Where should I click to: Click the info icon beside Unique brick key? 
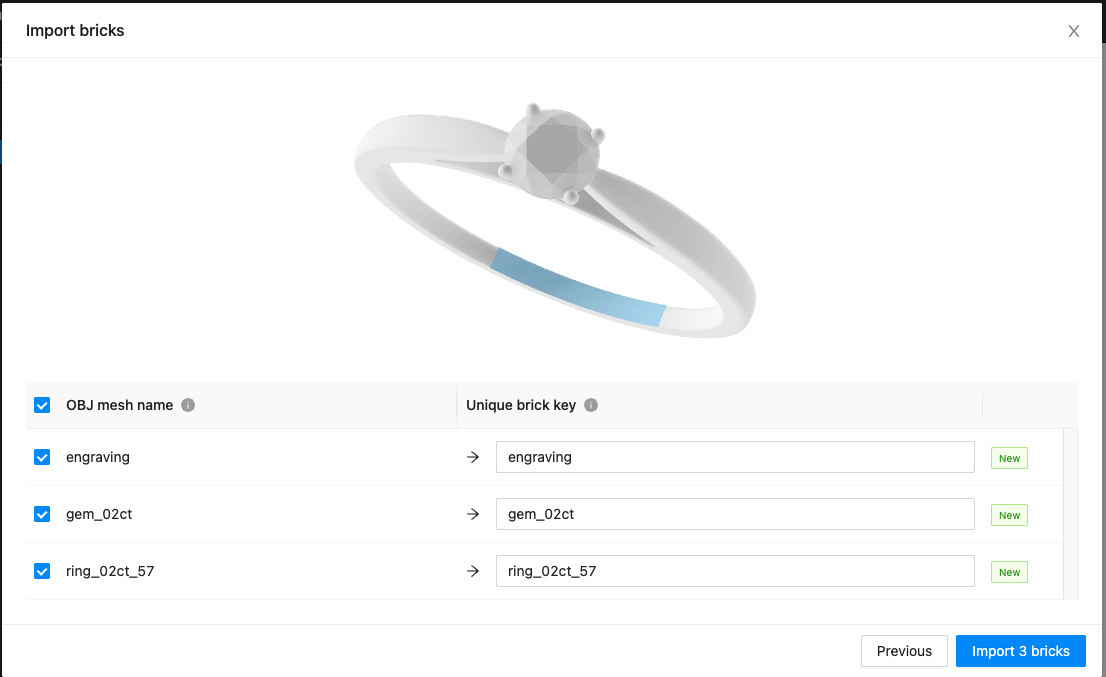[x=590, y=405]
